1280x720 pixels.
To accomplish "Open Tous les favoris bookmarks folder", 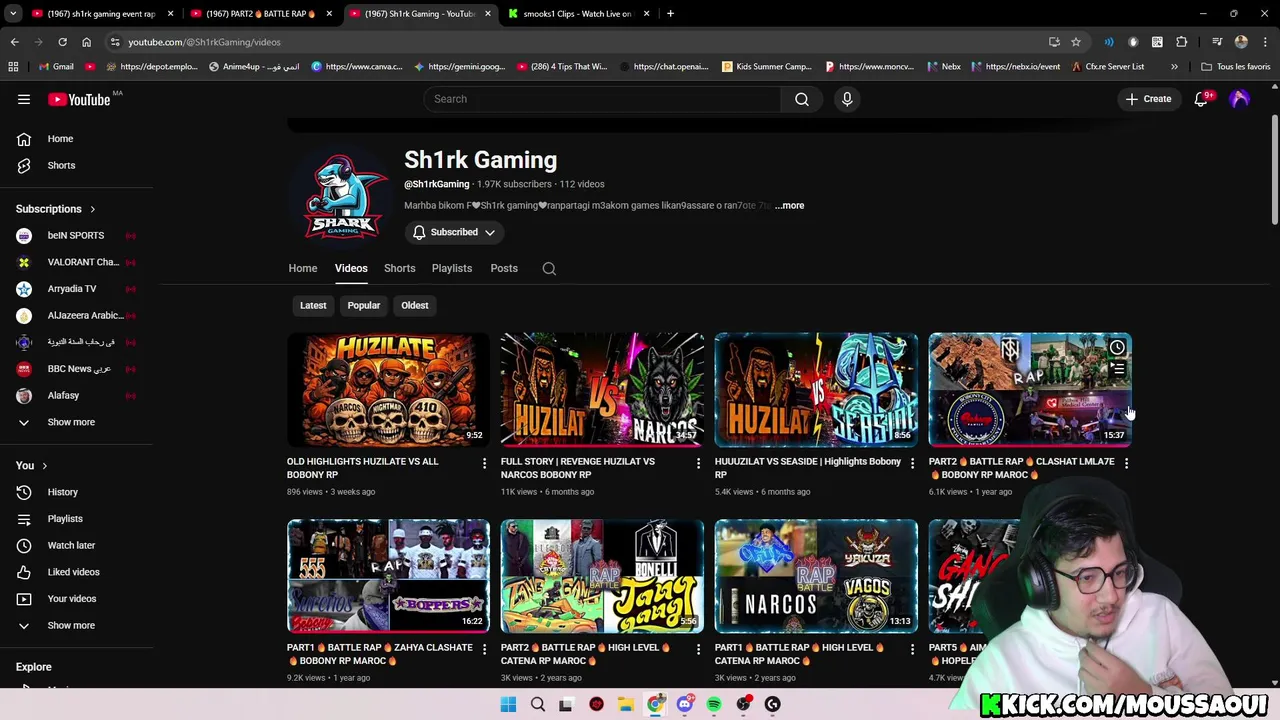I will pyautogui.click(x=1236, y=67).
